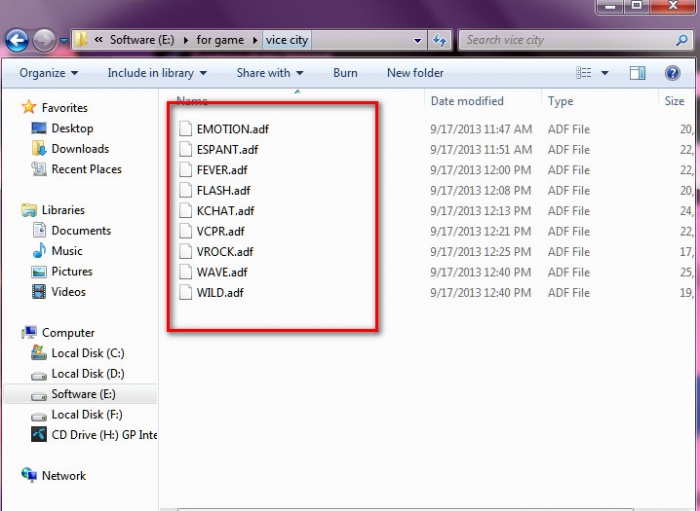The width and height of the screenshot is (700, 511).
Task: Select the WILD.adf file
Action: pyautogui.click(x=220, y=293)
